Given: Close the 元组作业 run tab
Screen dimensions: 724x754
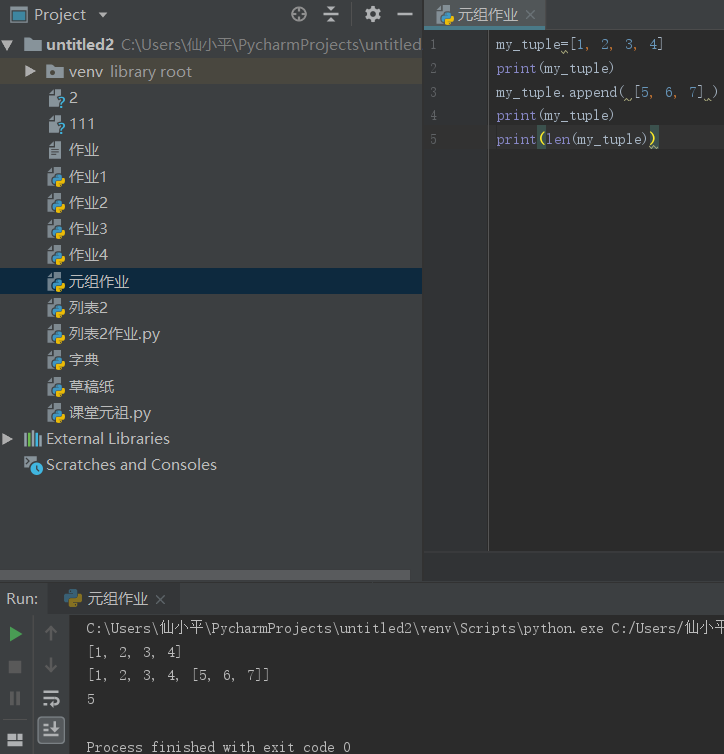Looking at the screenshot, I should tap(161, 600).
